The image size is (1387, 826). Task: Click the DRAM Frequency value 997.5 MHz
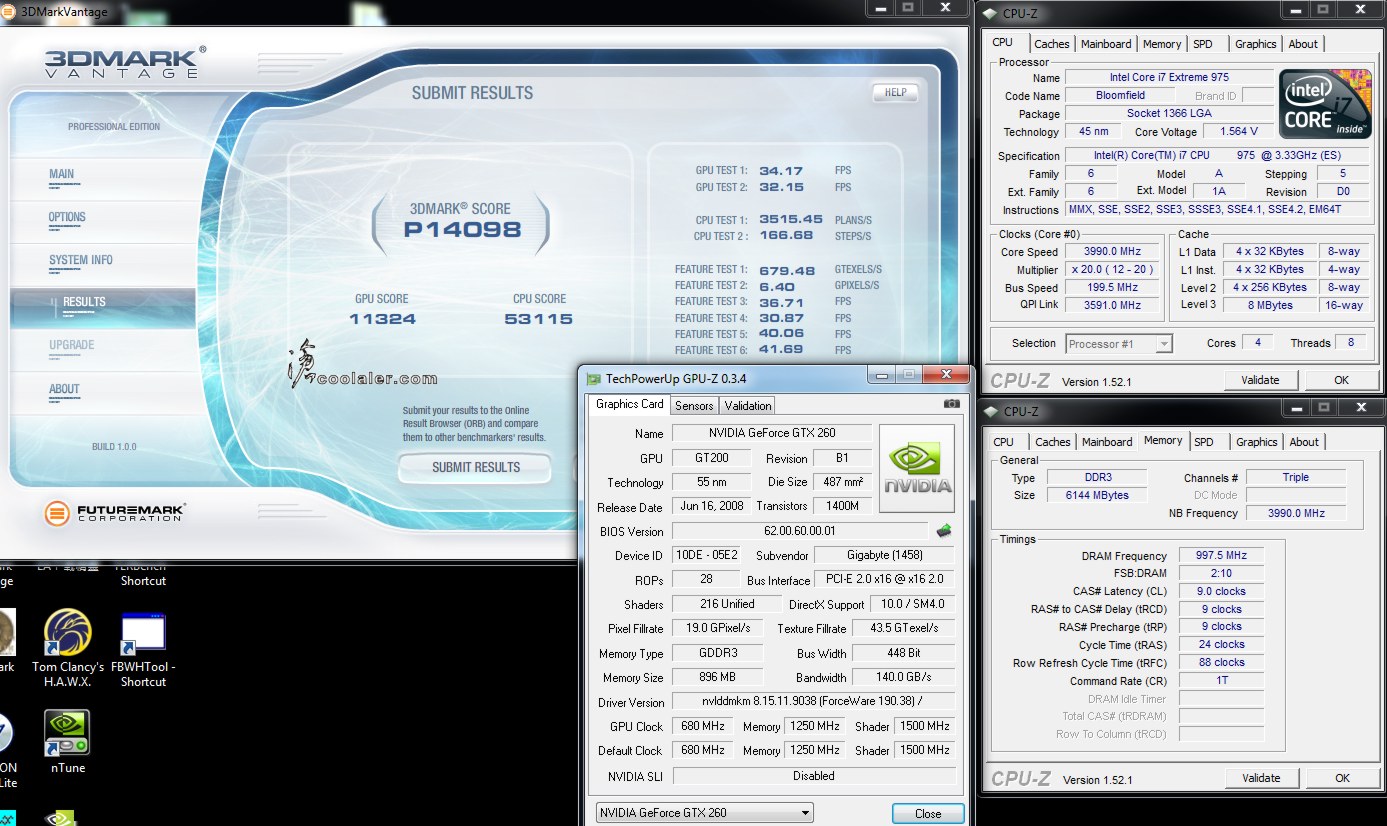pos(1220,556)
